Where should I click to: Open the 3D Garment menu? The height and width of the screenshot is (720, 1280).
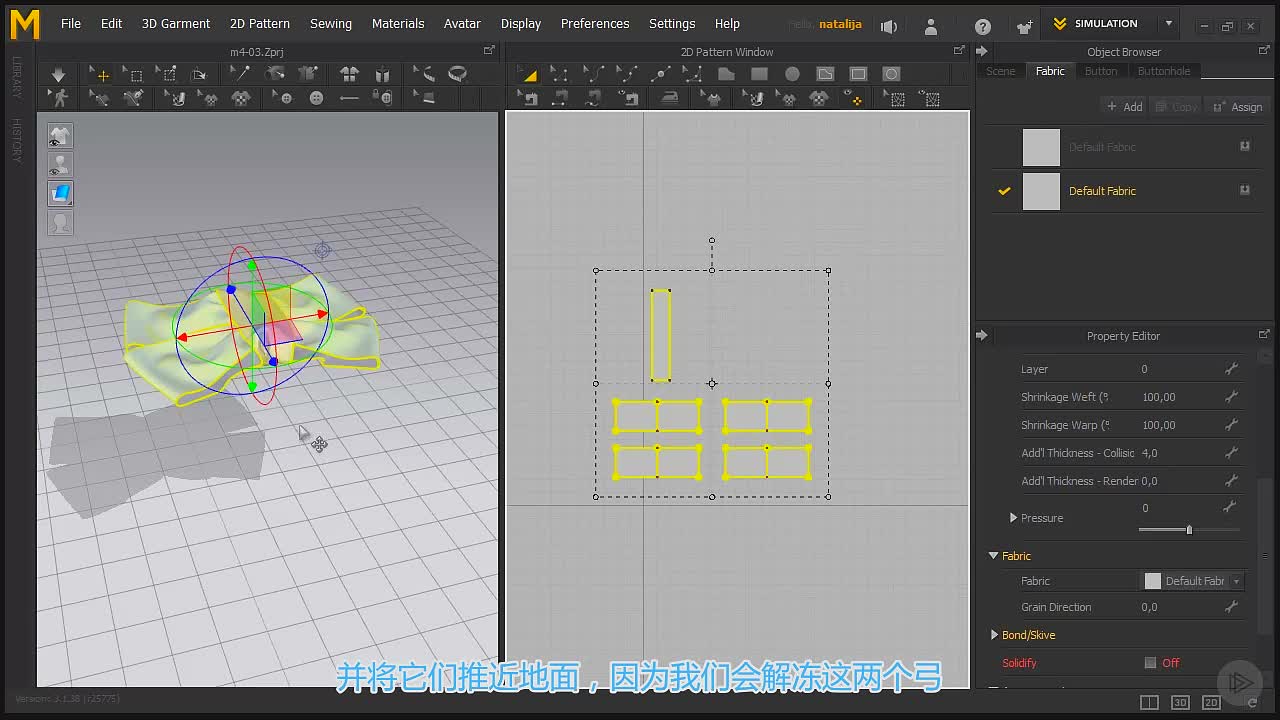[176, 23]
